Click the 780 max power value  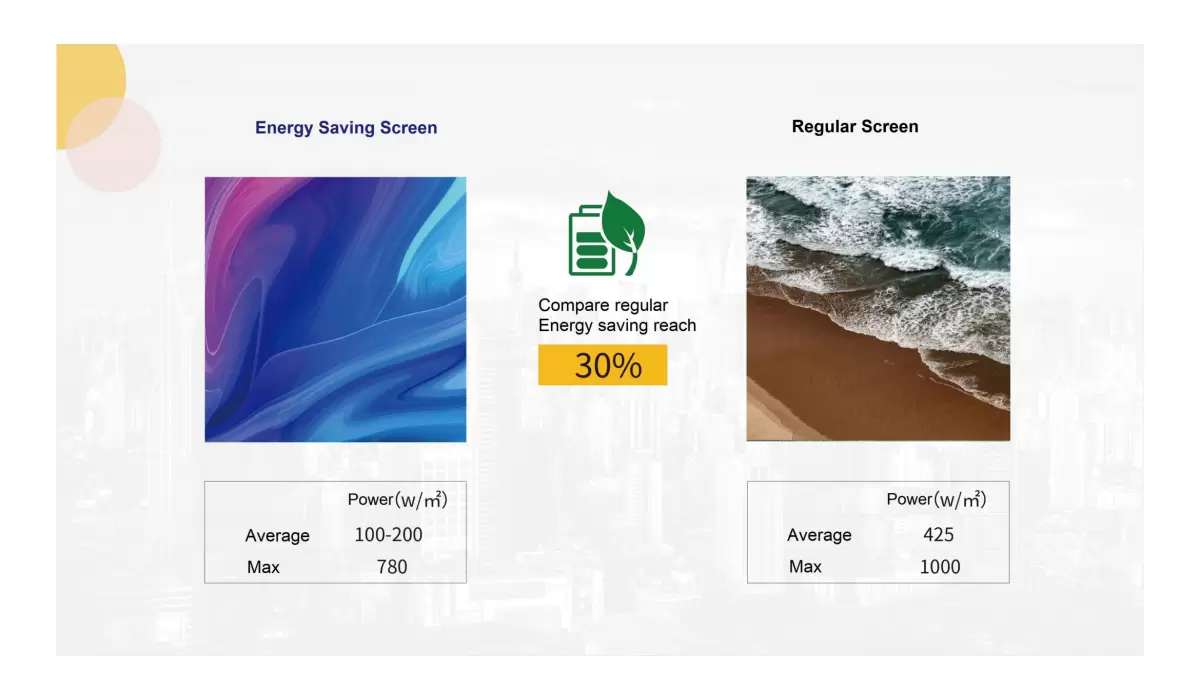pyautogui.click(x=392, y=567)
